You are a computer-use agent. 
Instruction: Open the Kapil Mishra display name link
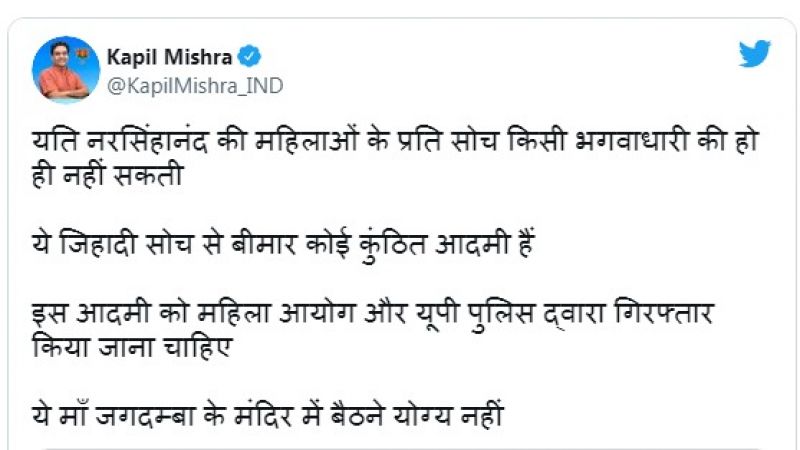171,58
